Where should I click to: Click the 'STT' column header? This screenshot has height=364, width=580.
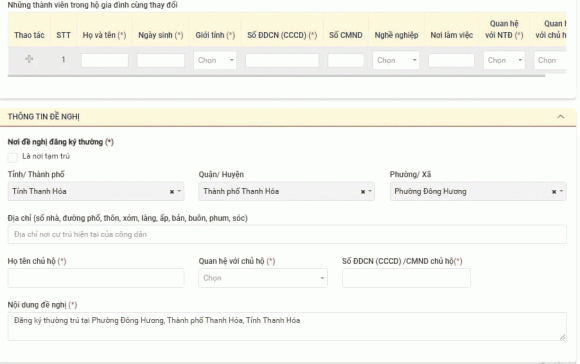click(63, 35)
